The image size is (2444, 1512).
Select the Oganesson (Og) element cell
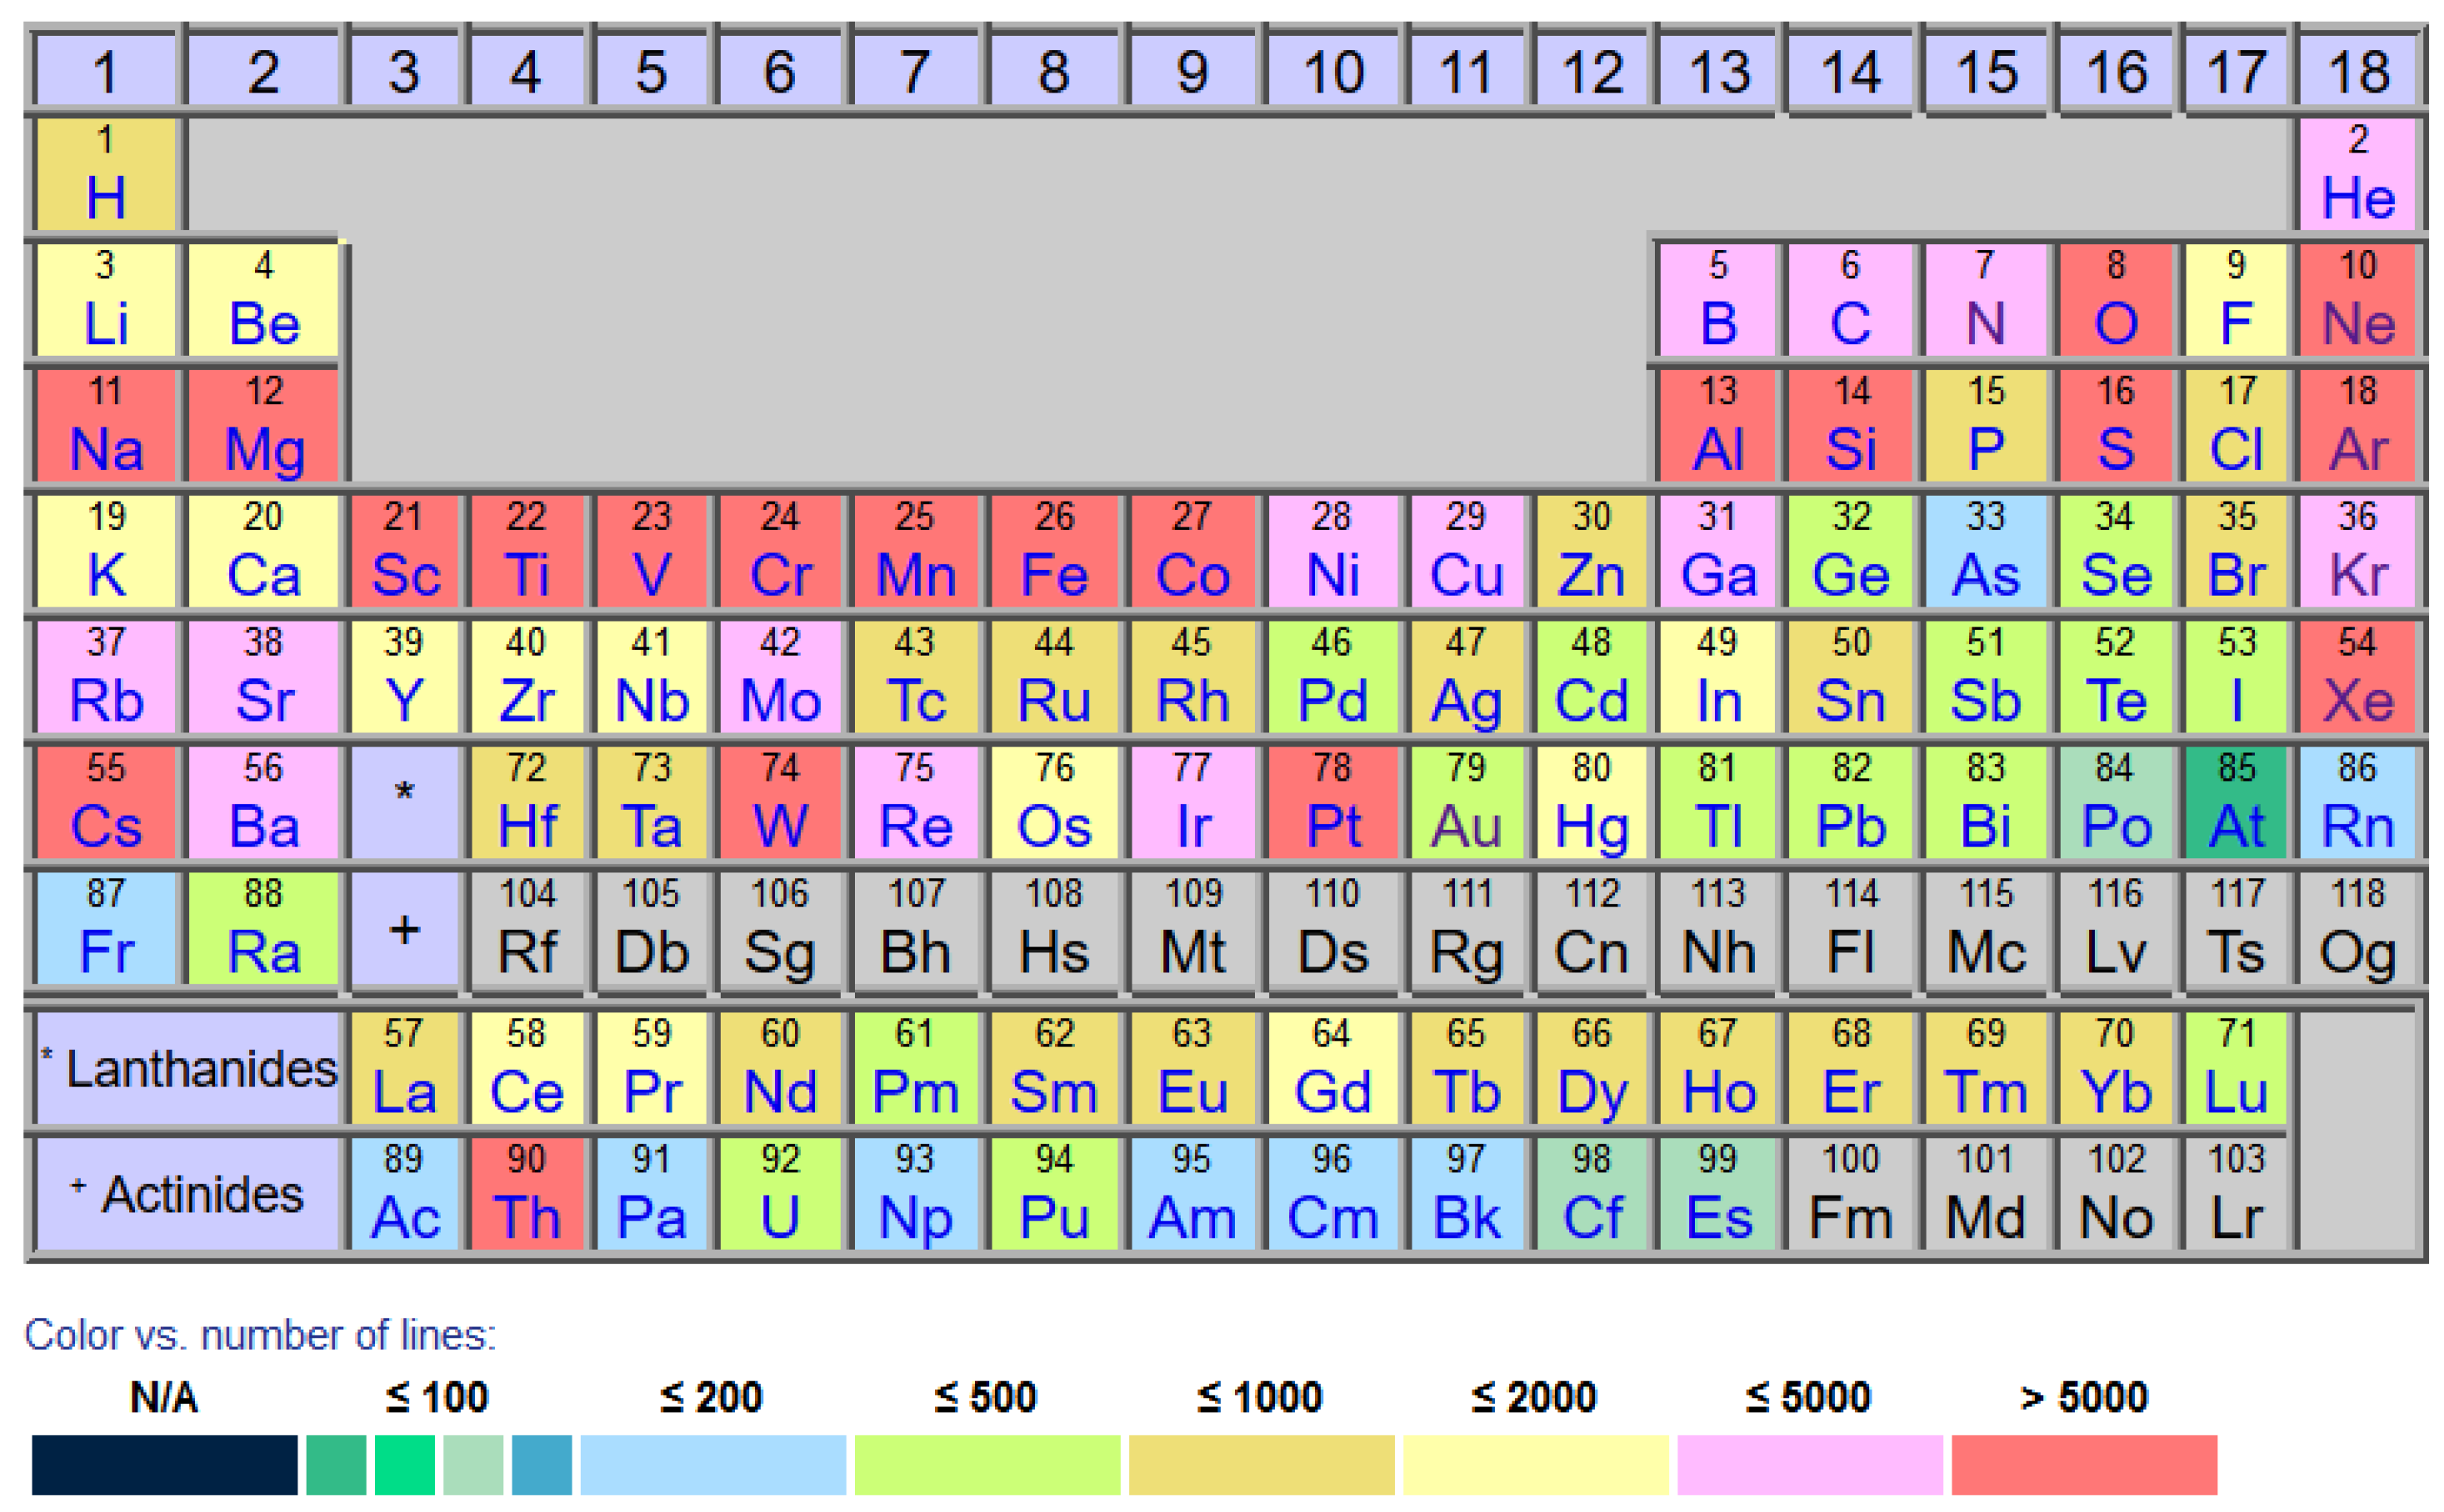(2357, 929)
